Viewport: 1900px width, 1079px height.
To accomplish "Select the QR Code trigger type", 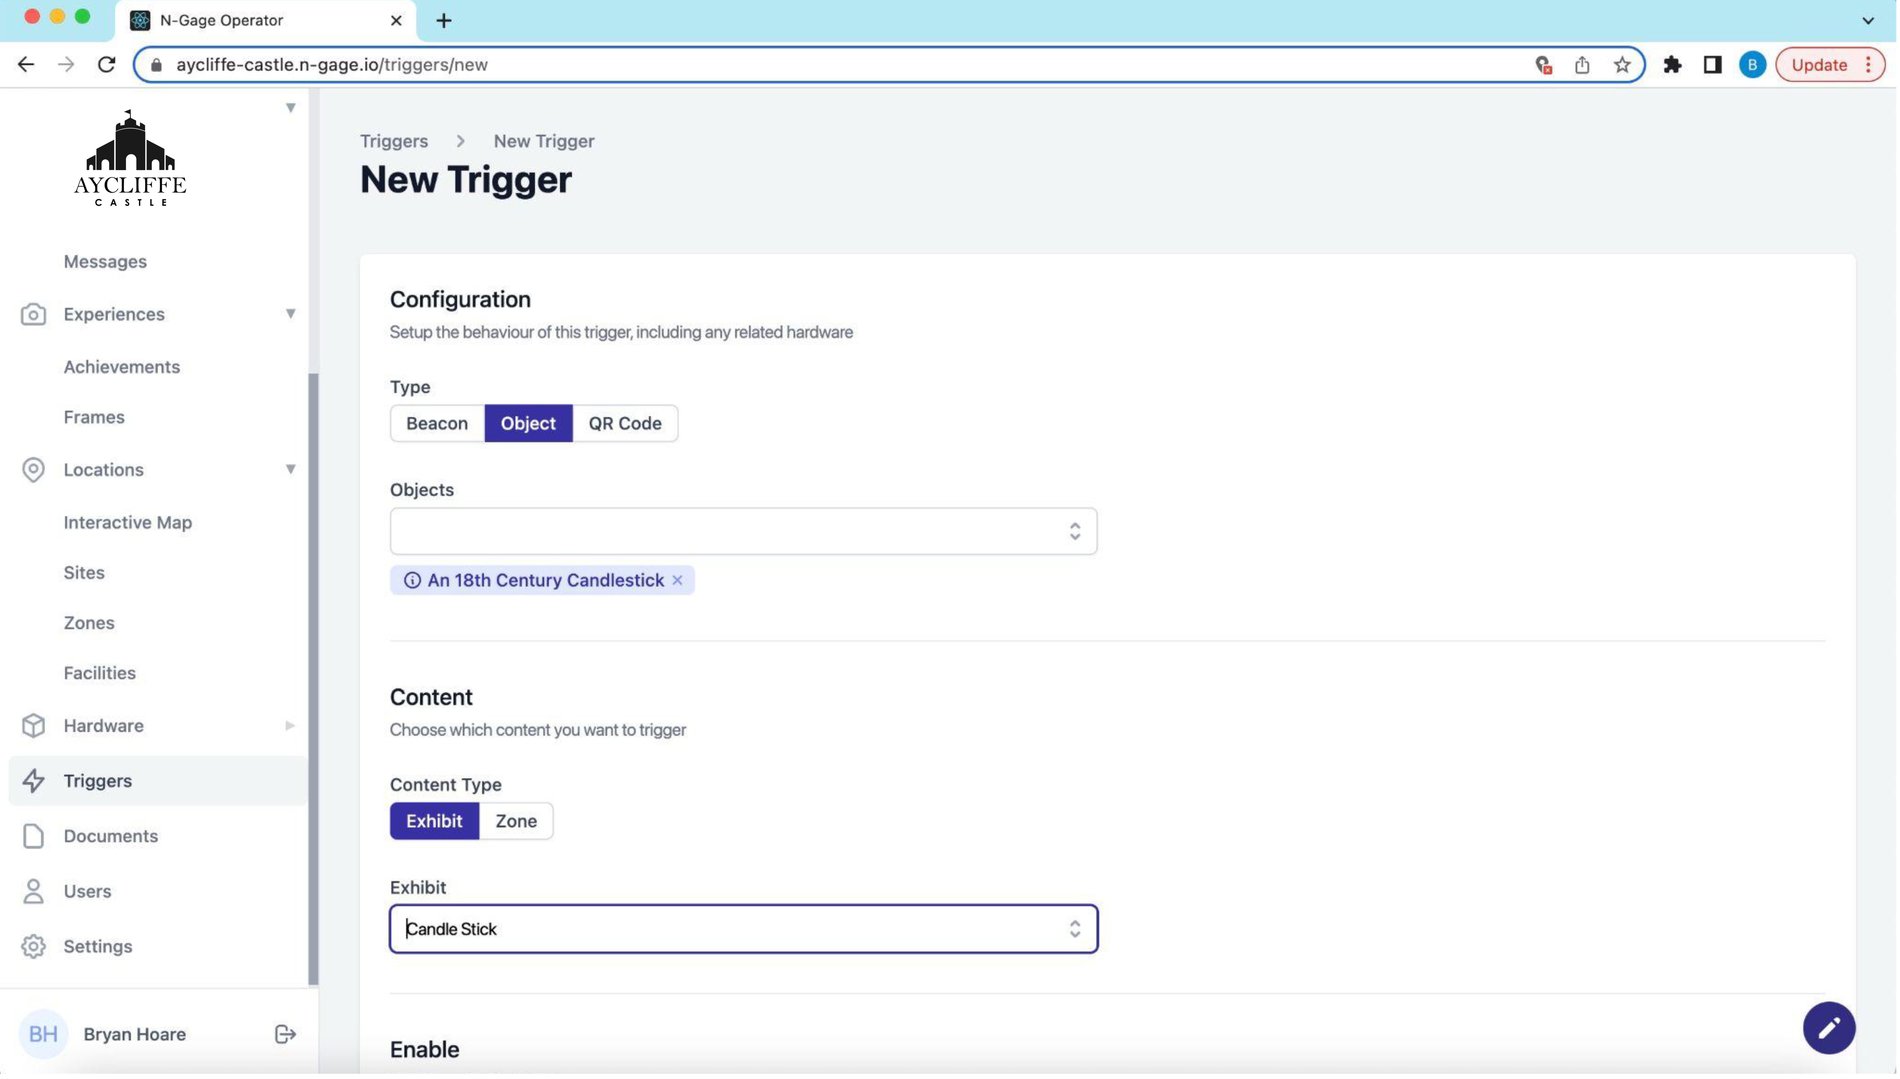I will pos(626,424).
